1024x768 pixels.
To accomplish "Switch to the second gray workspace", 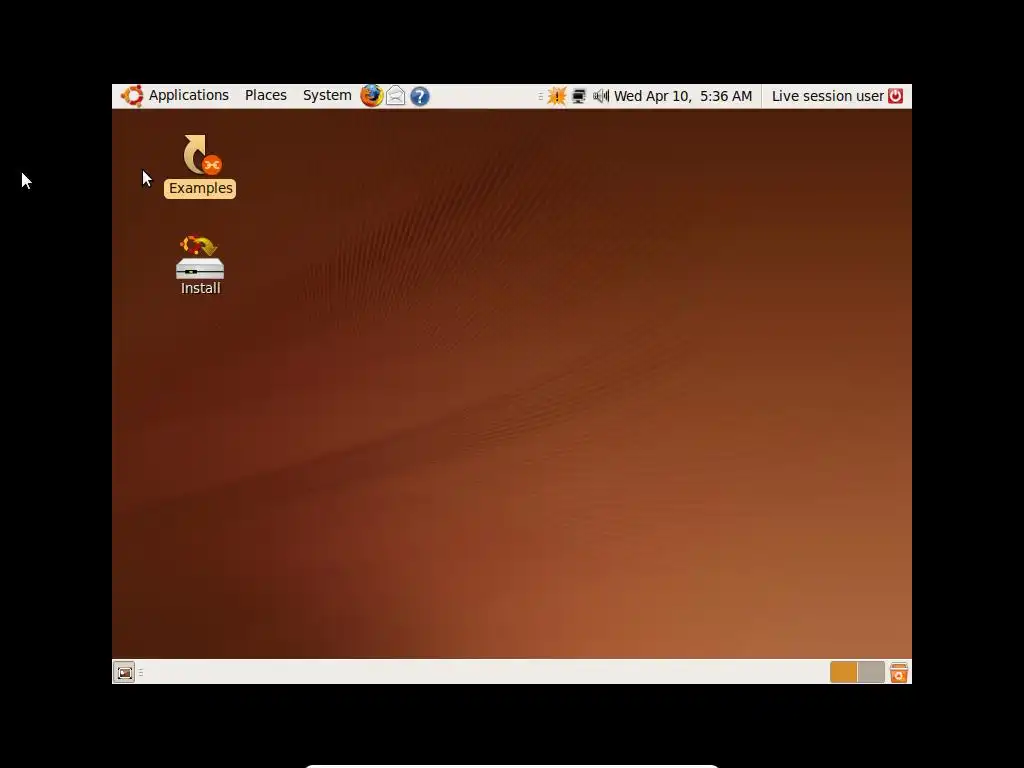I will click(871, 672).
